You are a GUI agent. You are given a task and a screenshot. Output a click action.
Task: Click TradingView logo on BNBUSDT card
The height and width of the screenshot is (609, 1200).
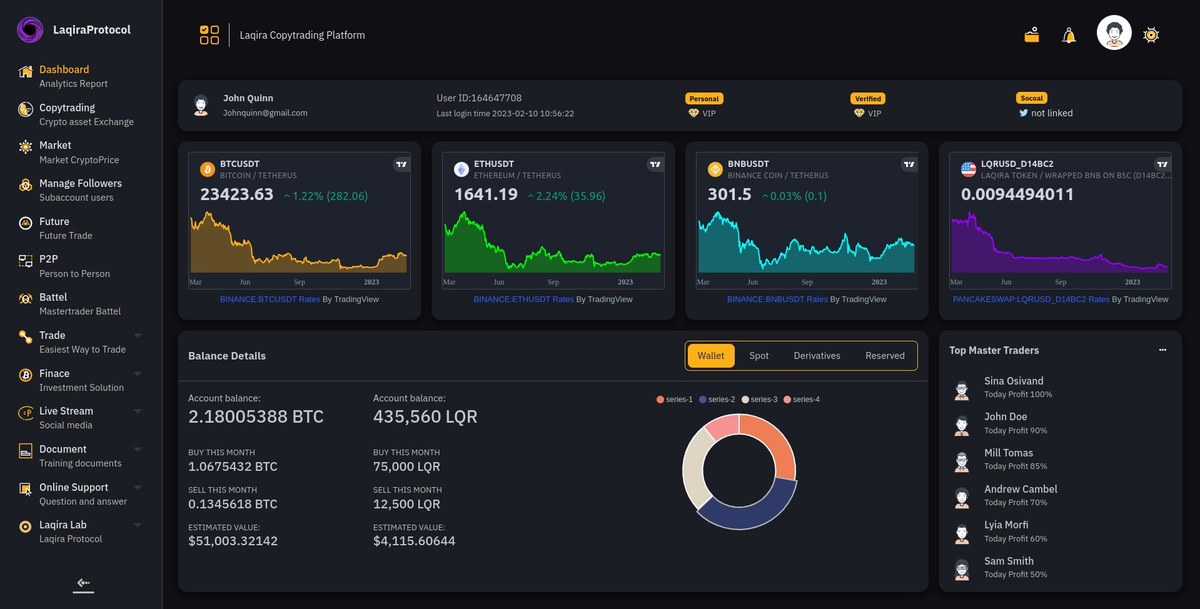[x=909, y=164]
